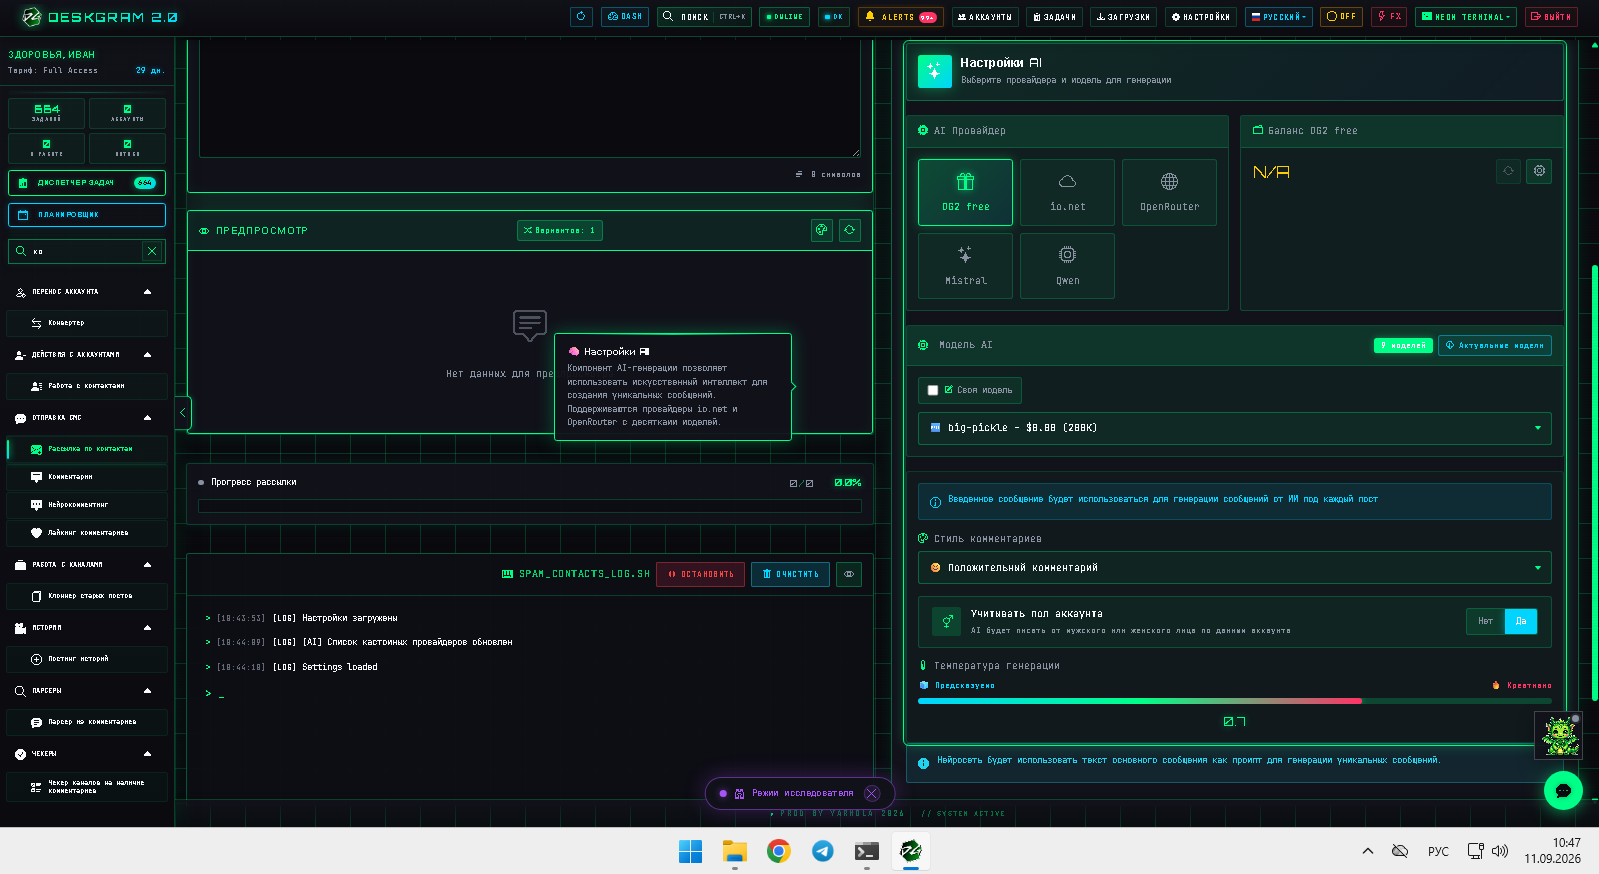Image resolution: width=1599 pixels, height=874 pixels.
Task: Click the Выйти logout button
Action: [x=1551, y=17]
